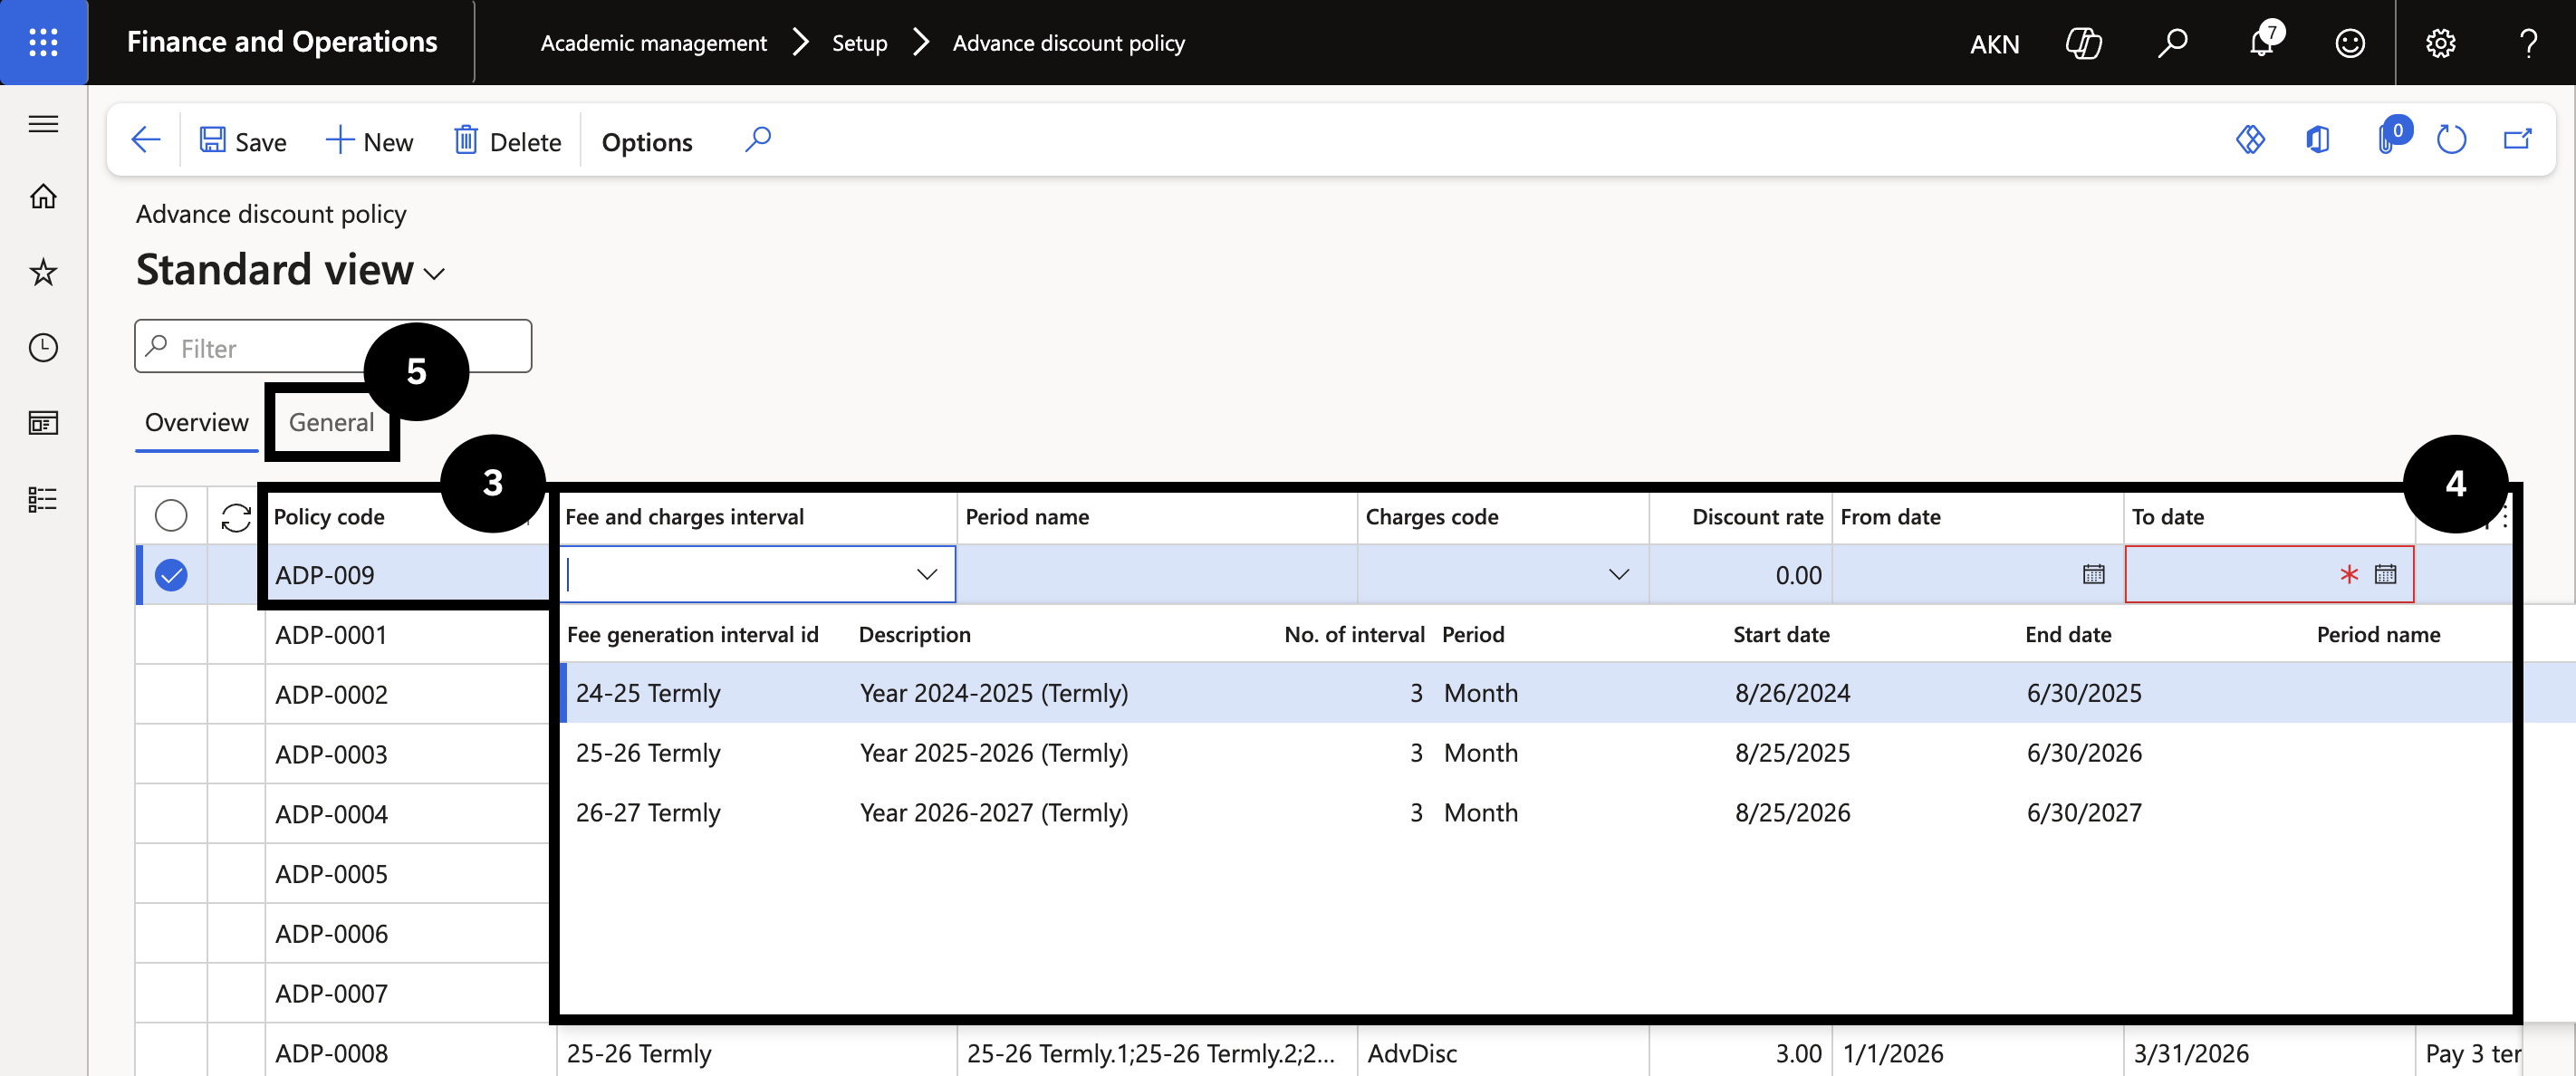Viewport: 2576px width, 1076px height.
Task: Click Discount rate 0.00 field
Action: point(1740,575)
